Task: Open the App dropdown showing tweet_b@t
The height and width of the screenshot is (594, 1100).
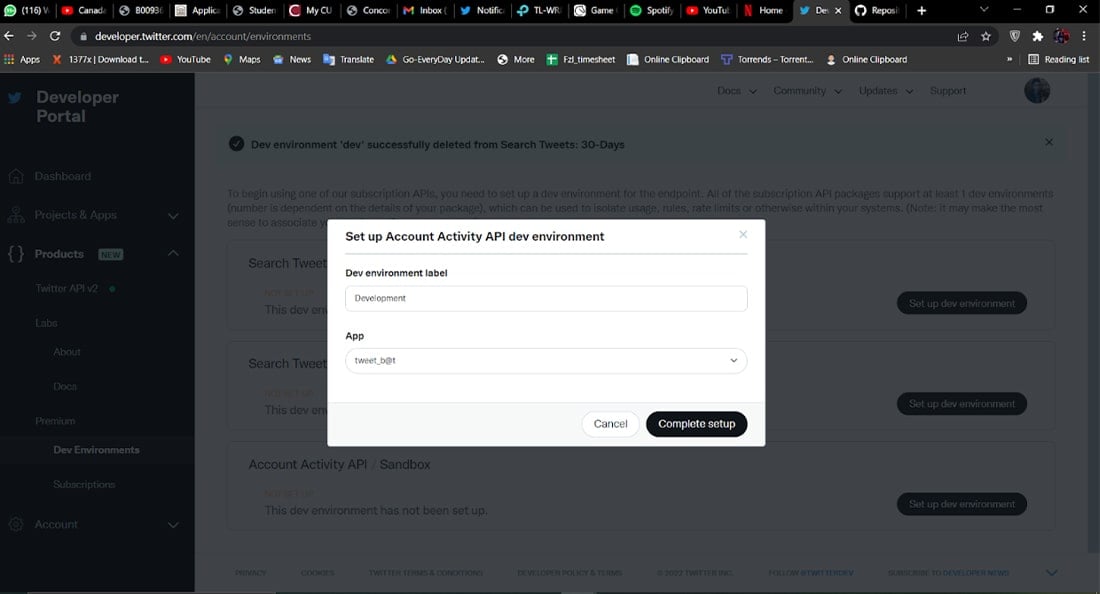Action: 546,360
